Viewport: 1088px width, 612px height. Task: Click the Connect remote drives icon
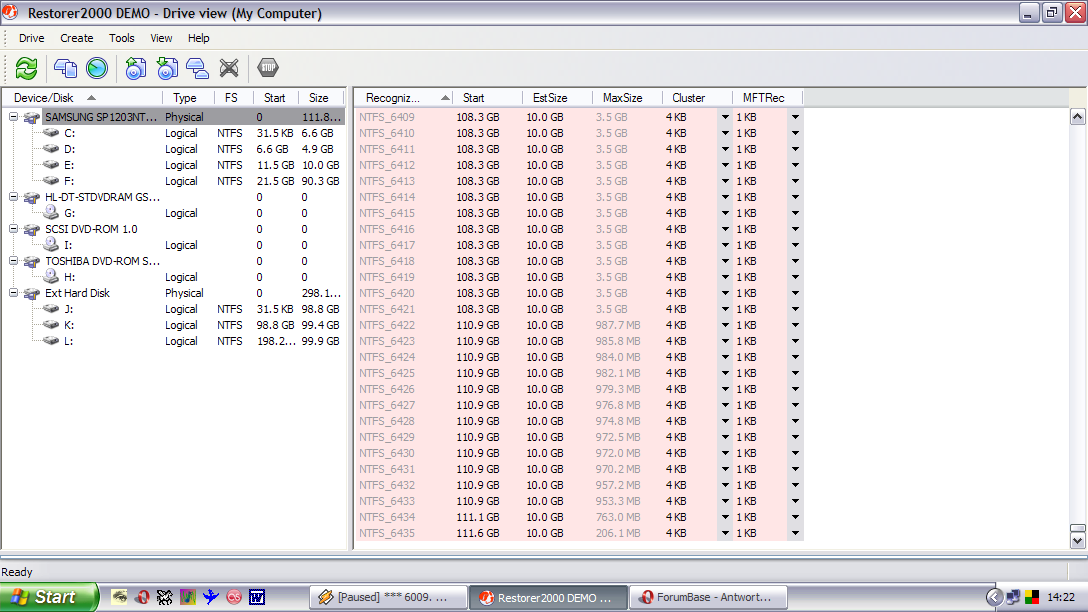click(198, 68)
